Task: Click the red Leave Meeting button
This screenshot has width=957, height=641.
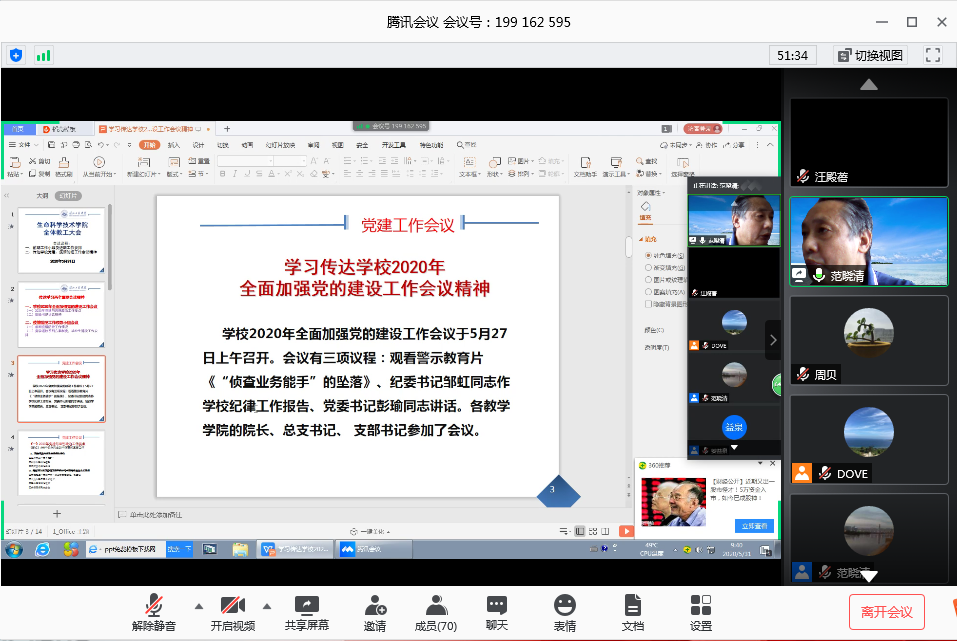Action: pyautogui.click(x=886, y=611)
